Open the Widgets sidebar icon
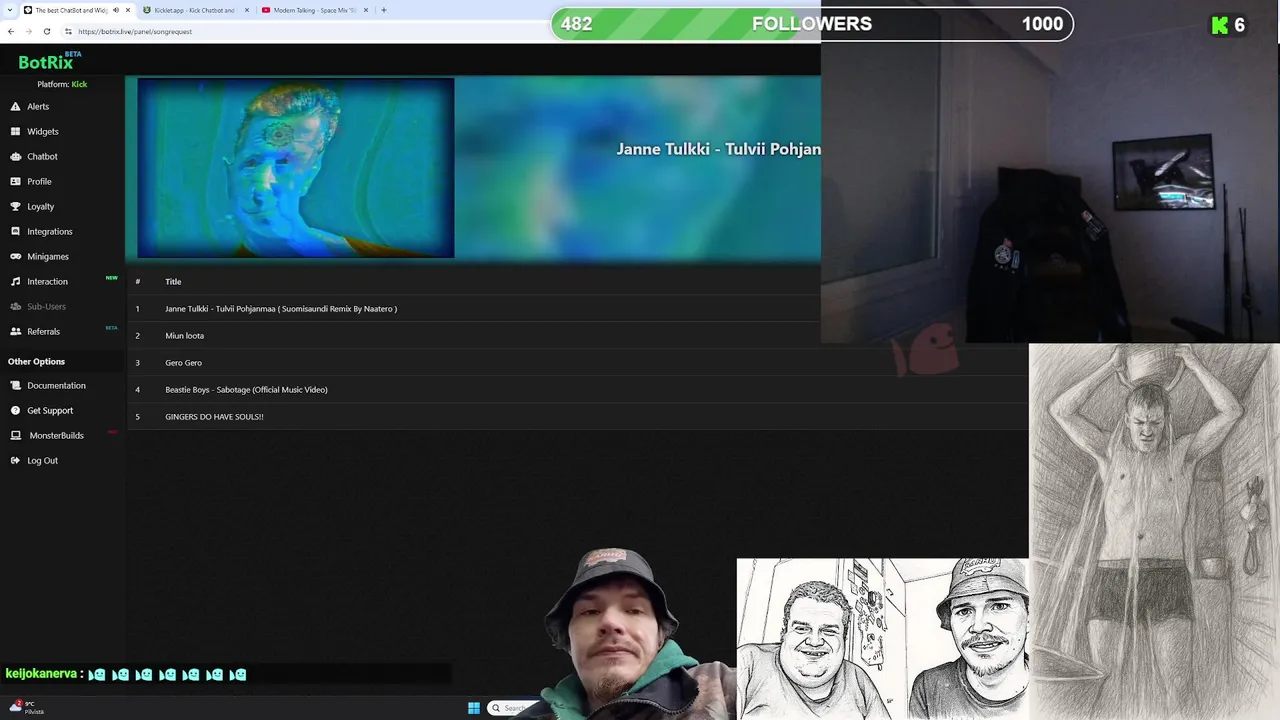Viewport: 1280px width, 720px height. coord(16,131)
